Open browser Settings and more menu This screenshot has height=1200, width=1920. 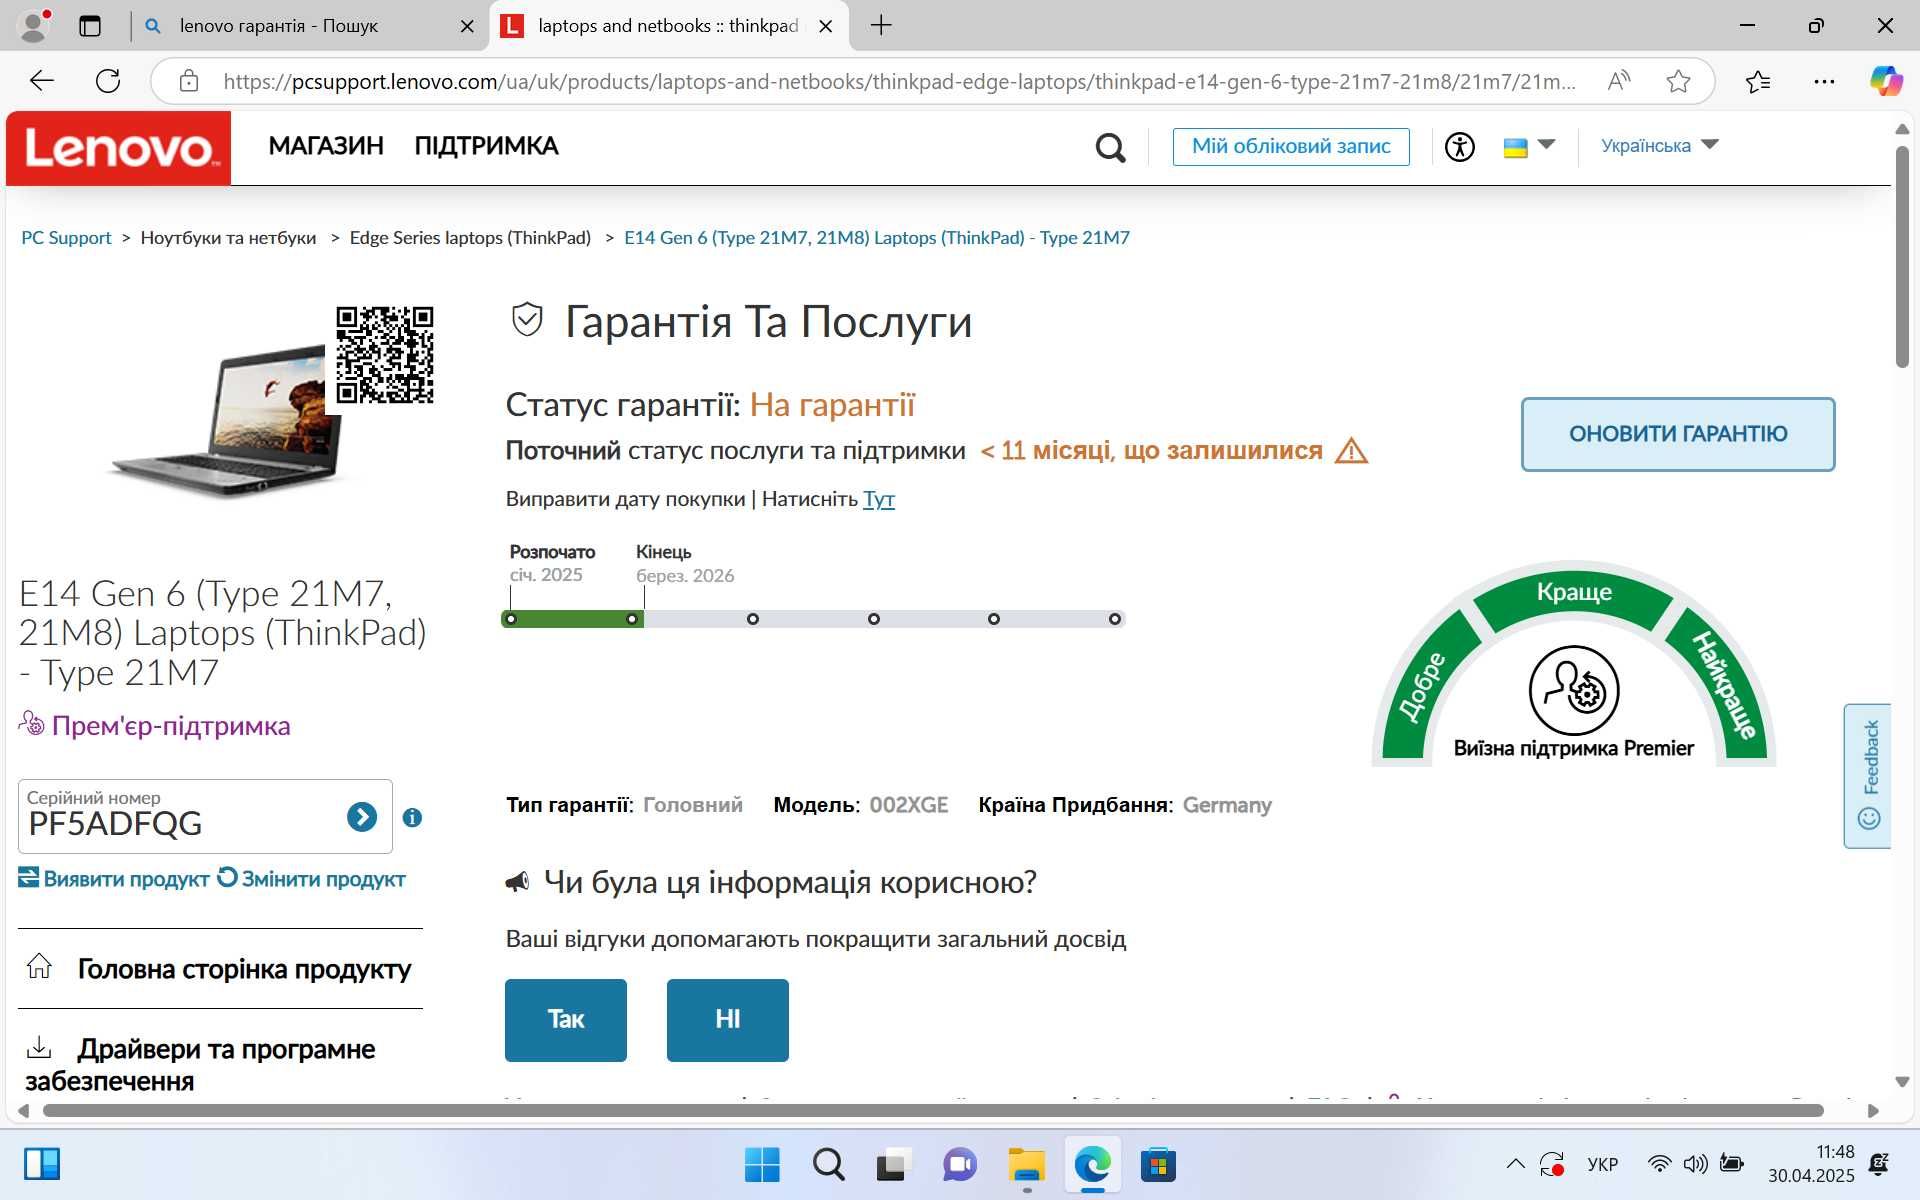[1824, 81]
